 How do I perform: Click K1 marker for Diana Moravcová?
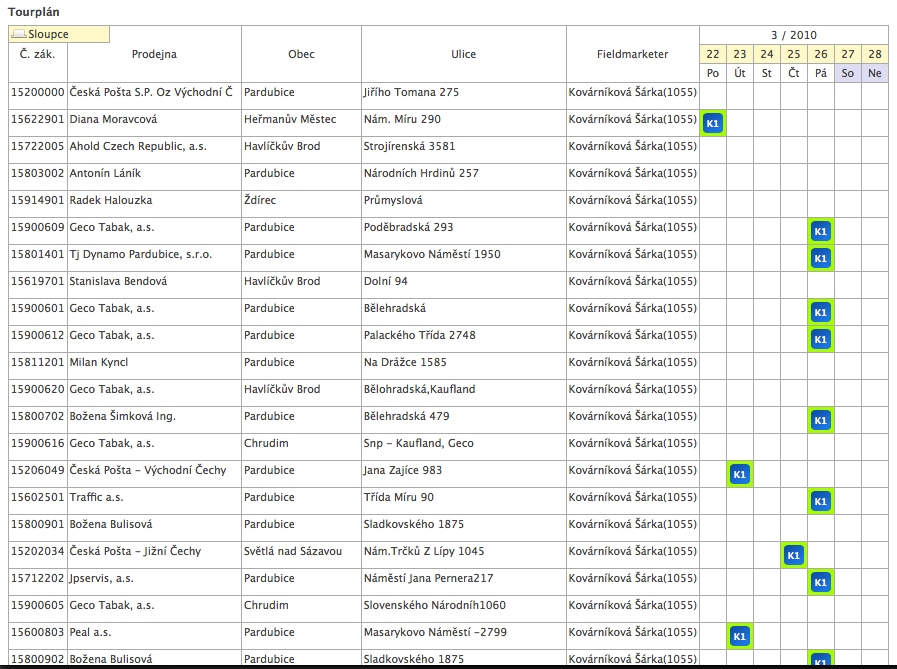coord(713,123)
